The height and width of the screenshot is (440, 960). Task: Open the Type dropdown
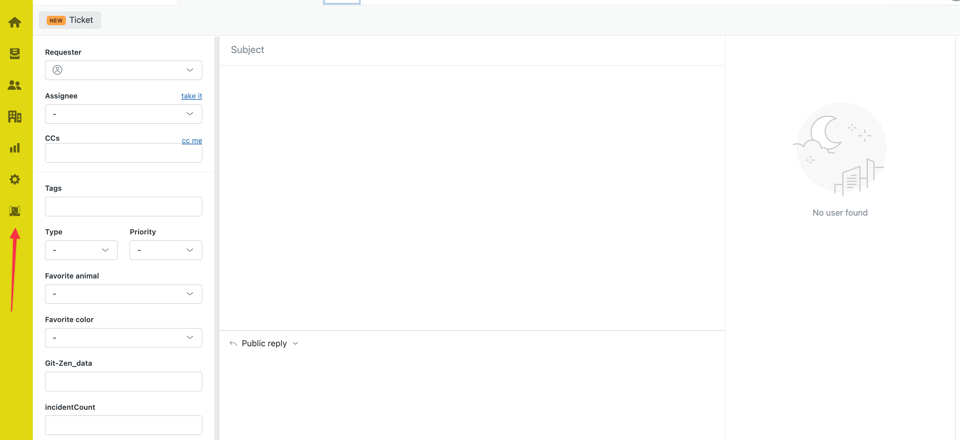(81, 250)
